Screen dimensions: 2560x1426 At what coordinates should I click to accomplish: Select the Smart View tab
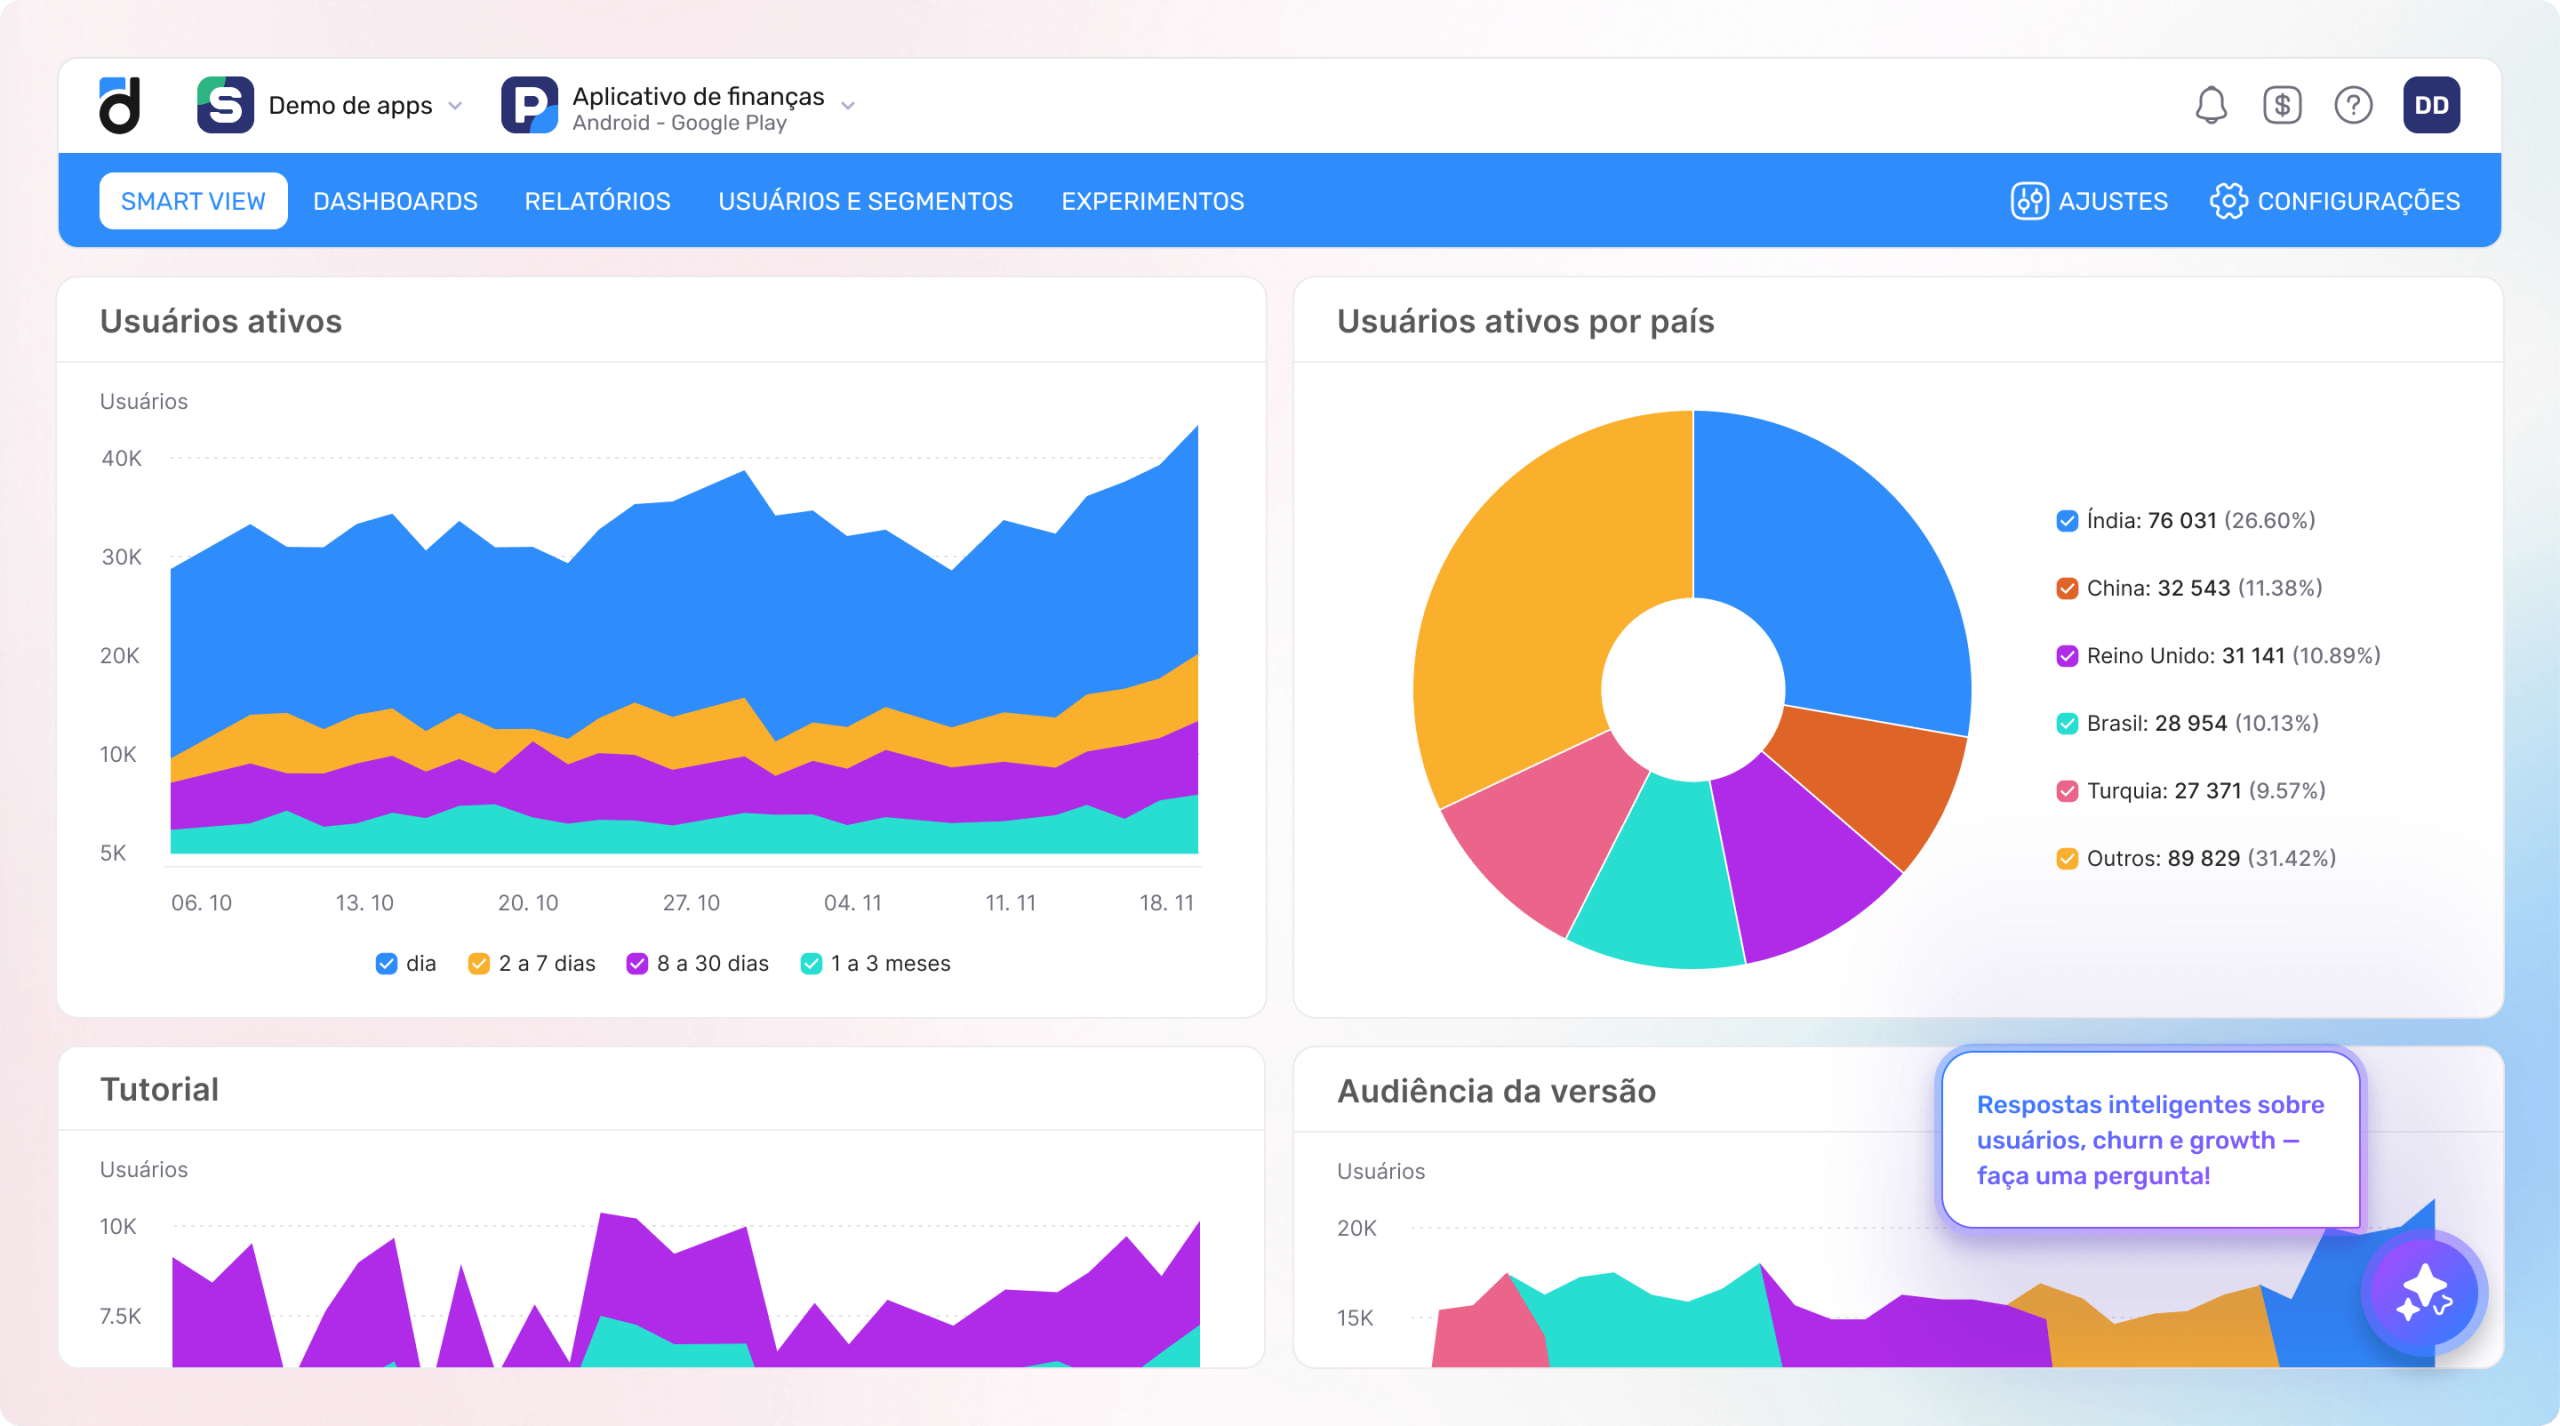tap(193, 200)
